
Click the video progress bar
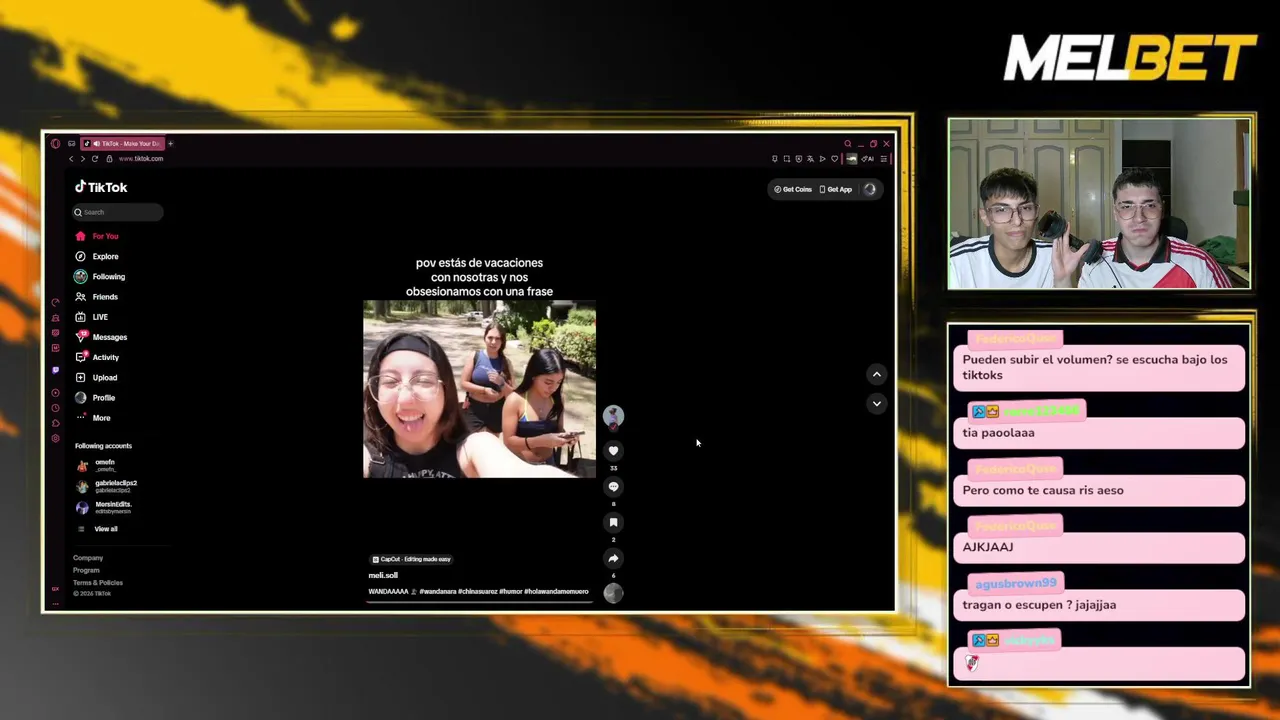479,603
